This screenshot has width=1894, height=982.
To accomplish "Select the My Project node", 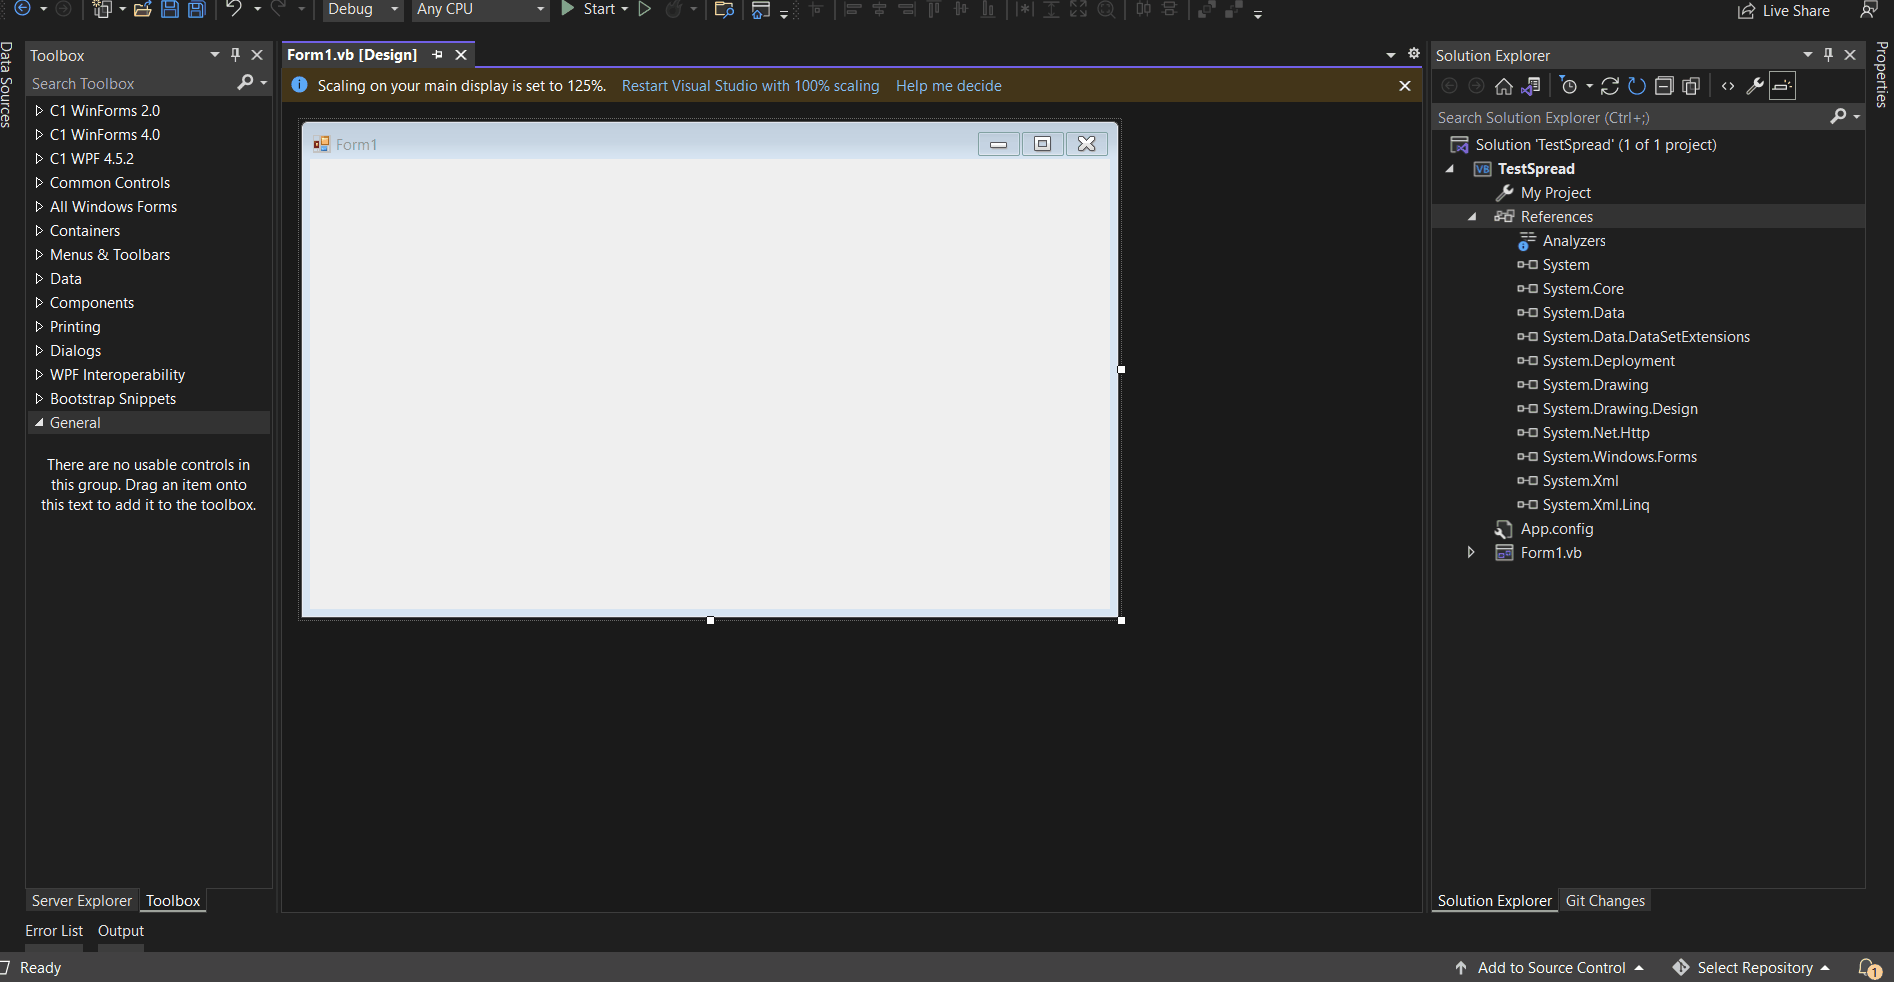I will tap(1555, 193).
